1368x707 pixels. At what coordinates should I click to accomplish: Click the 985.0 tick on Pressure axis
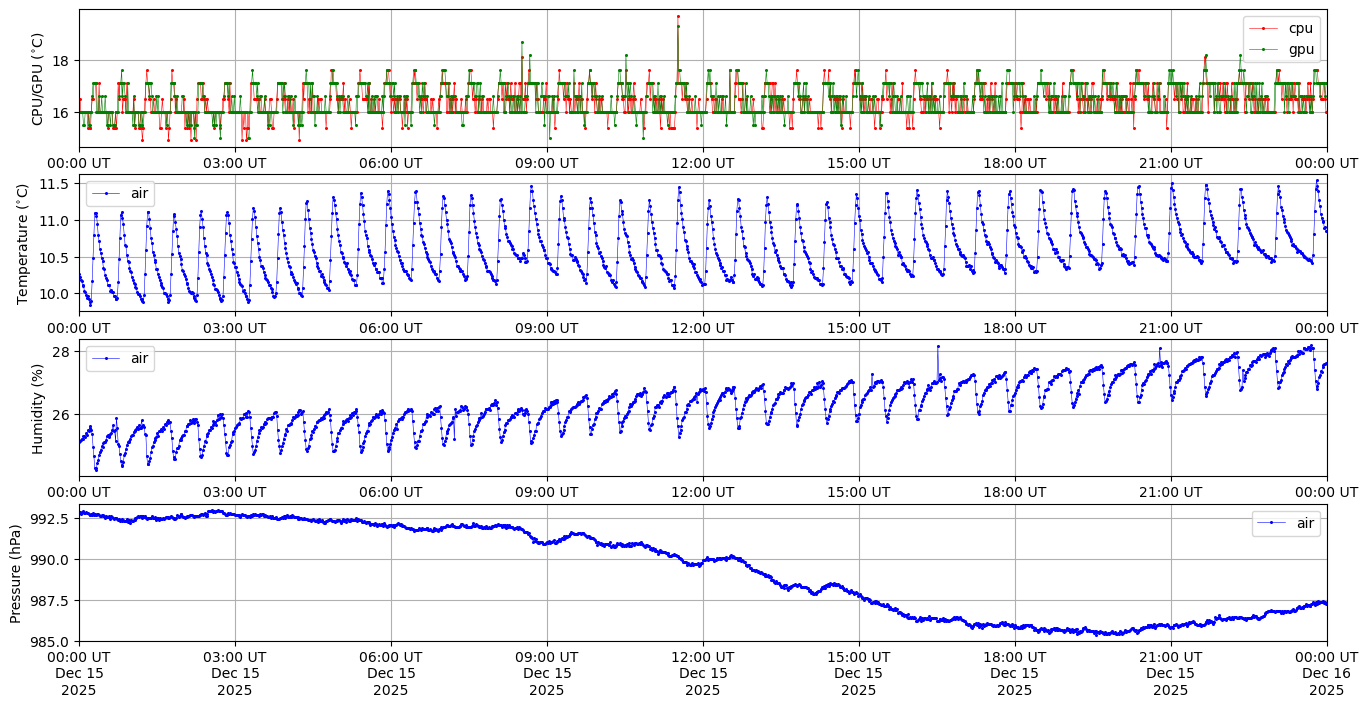(50, 641)
